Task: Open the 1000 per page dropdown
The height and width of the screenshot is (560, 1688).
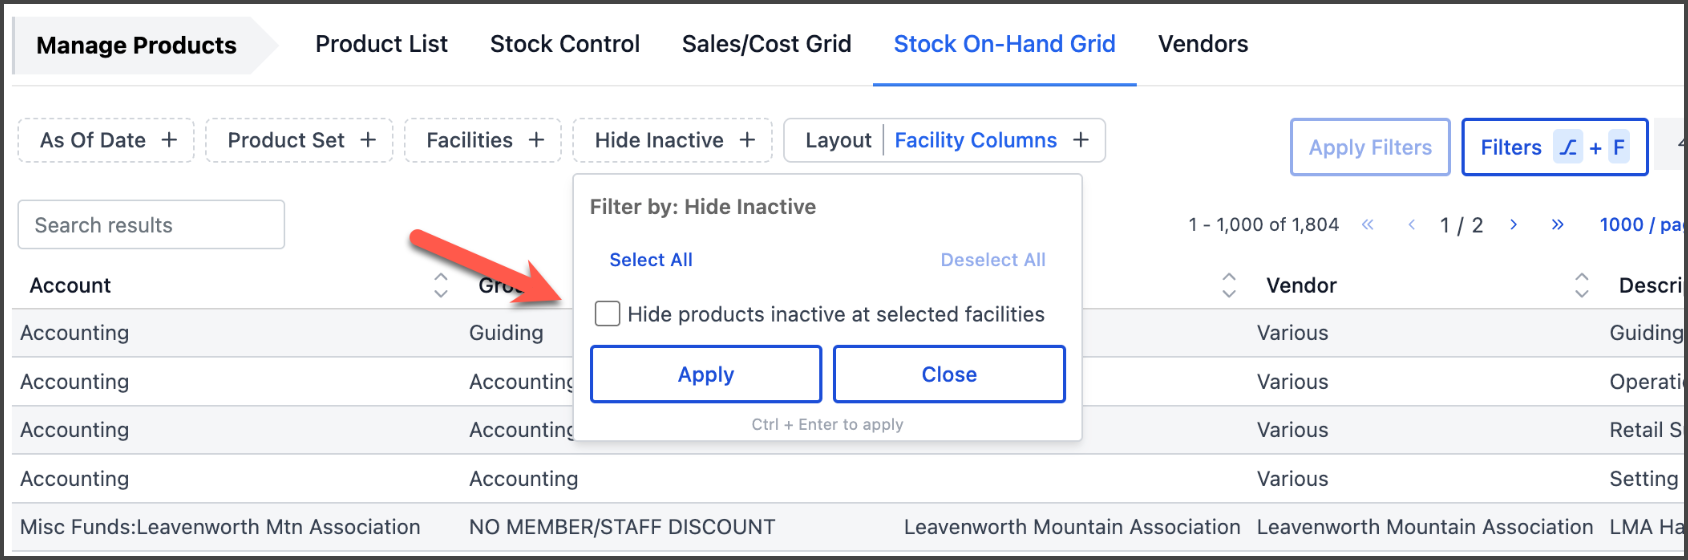Action: point(1640,225)
